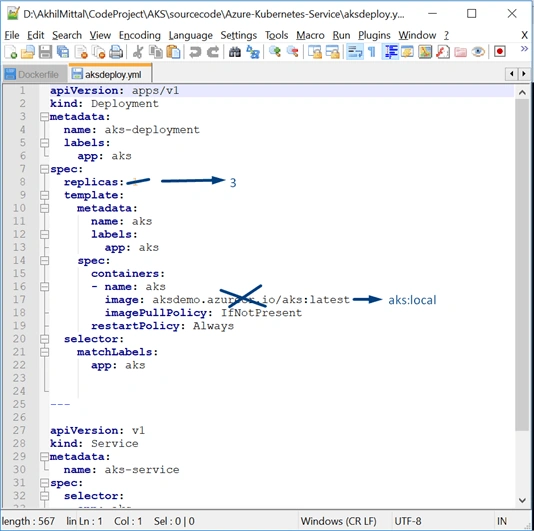Click the Print toolbar icon
The width and height of the screenshot is (534, 531).
point(116,52)
